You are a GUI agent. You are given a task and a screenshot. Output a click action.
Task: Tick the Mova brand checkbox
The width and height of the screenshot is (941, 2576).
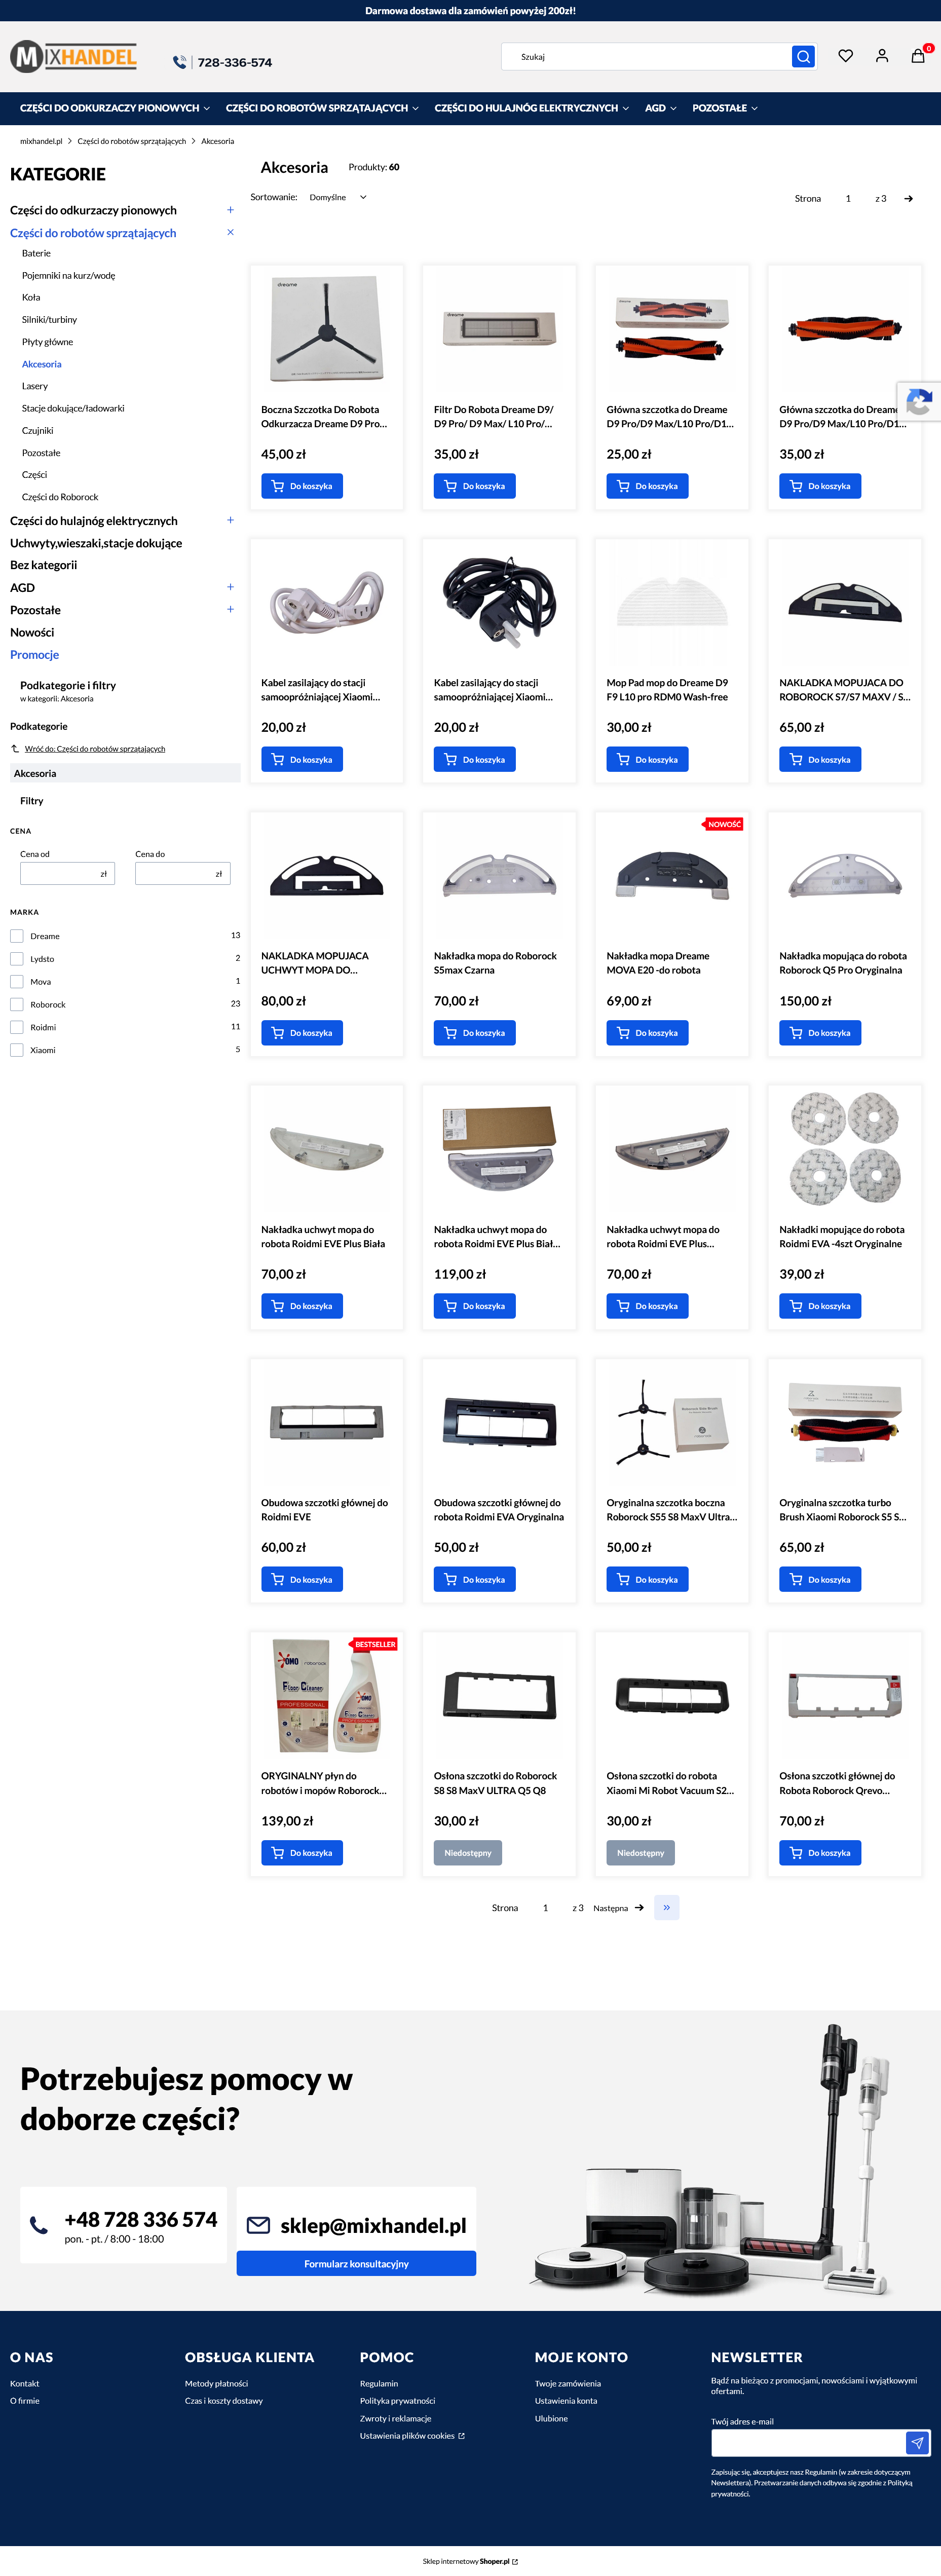[x=17, y=982]
